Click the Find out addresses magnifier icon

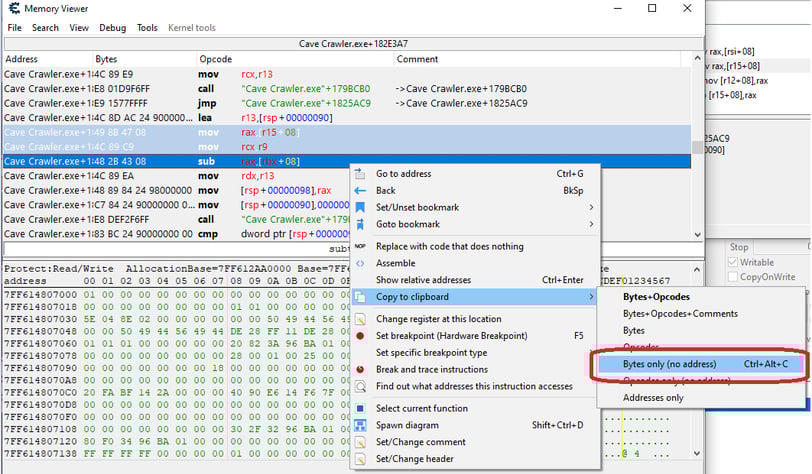pos(360,386)
